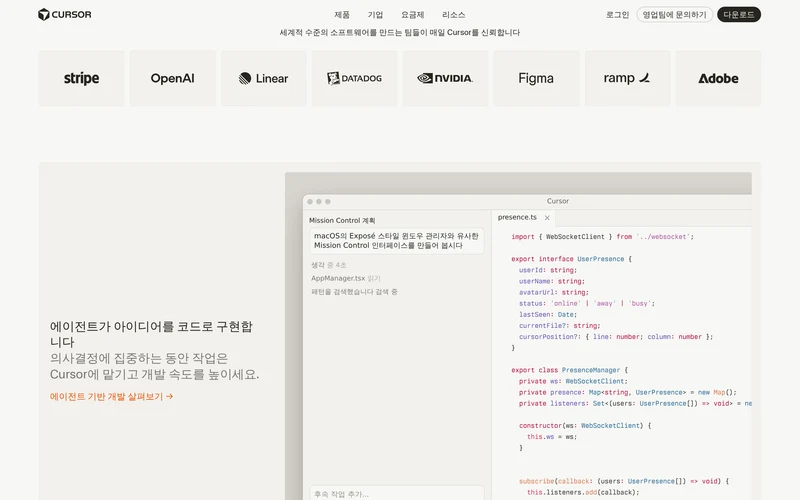Viewport: 800px width, 500px height.
Task: Select the Stripe logo card
Action: coord(82,78)
